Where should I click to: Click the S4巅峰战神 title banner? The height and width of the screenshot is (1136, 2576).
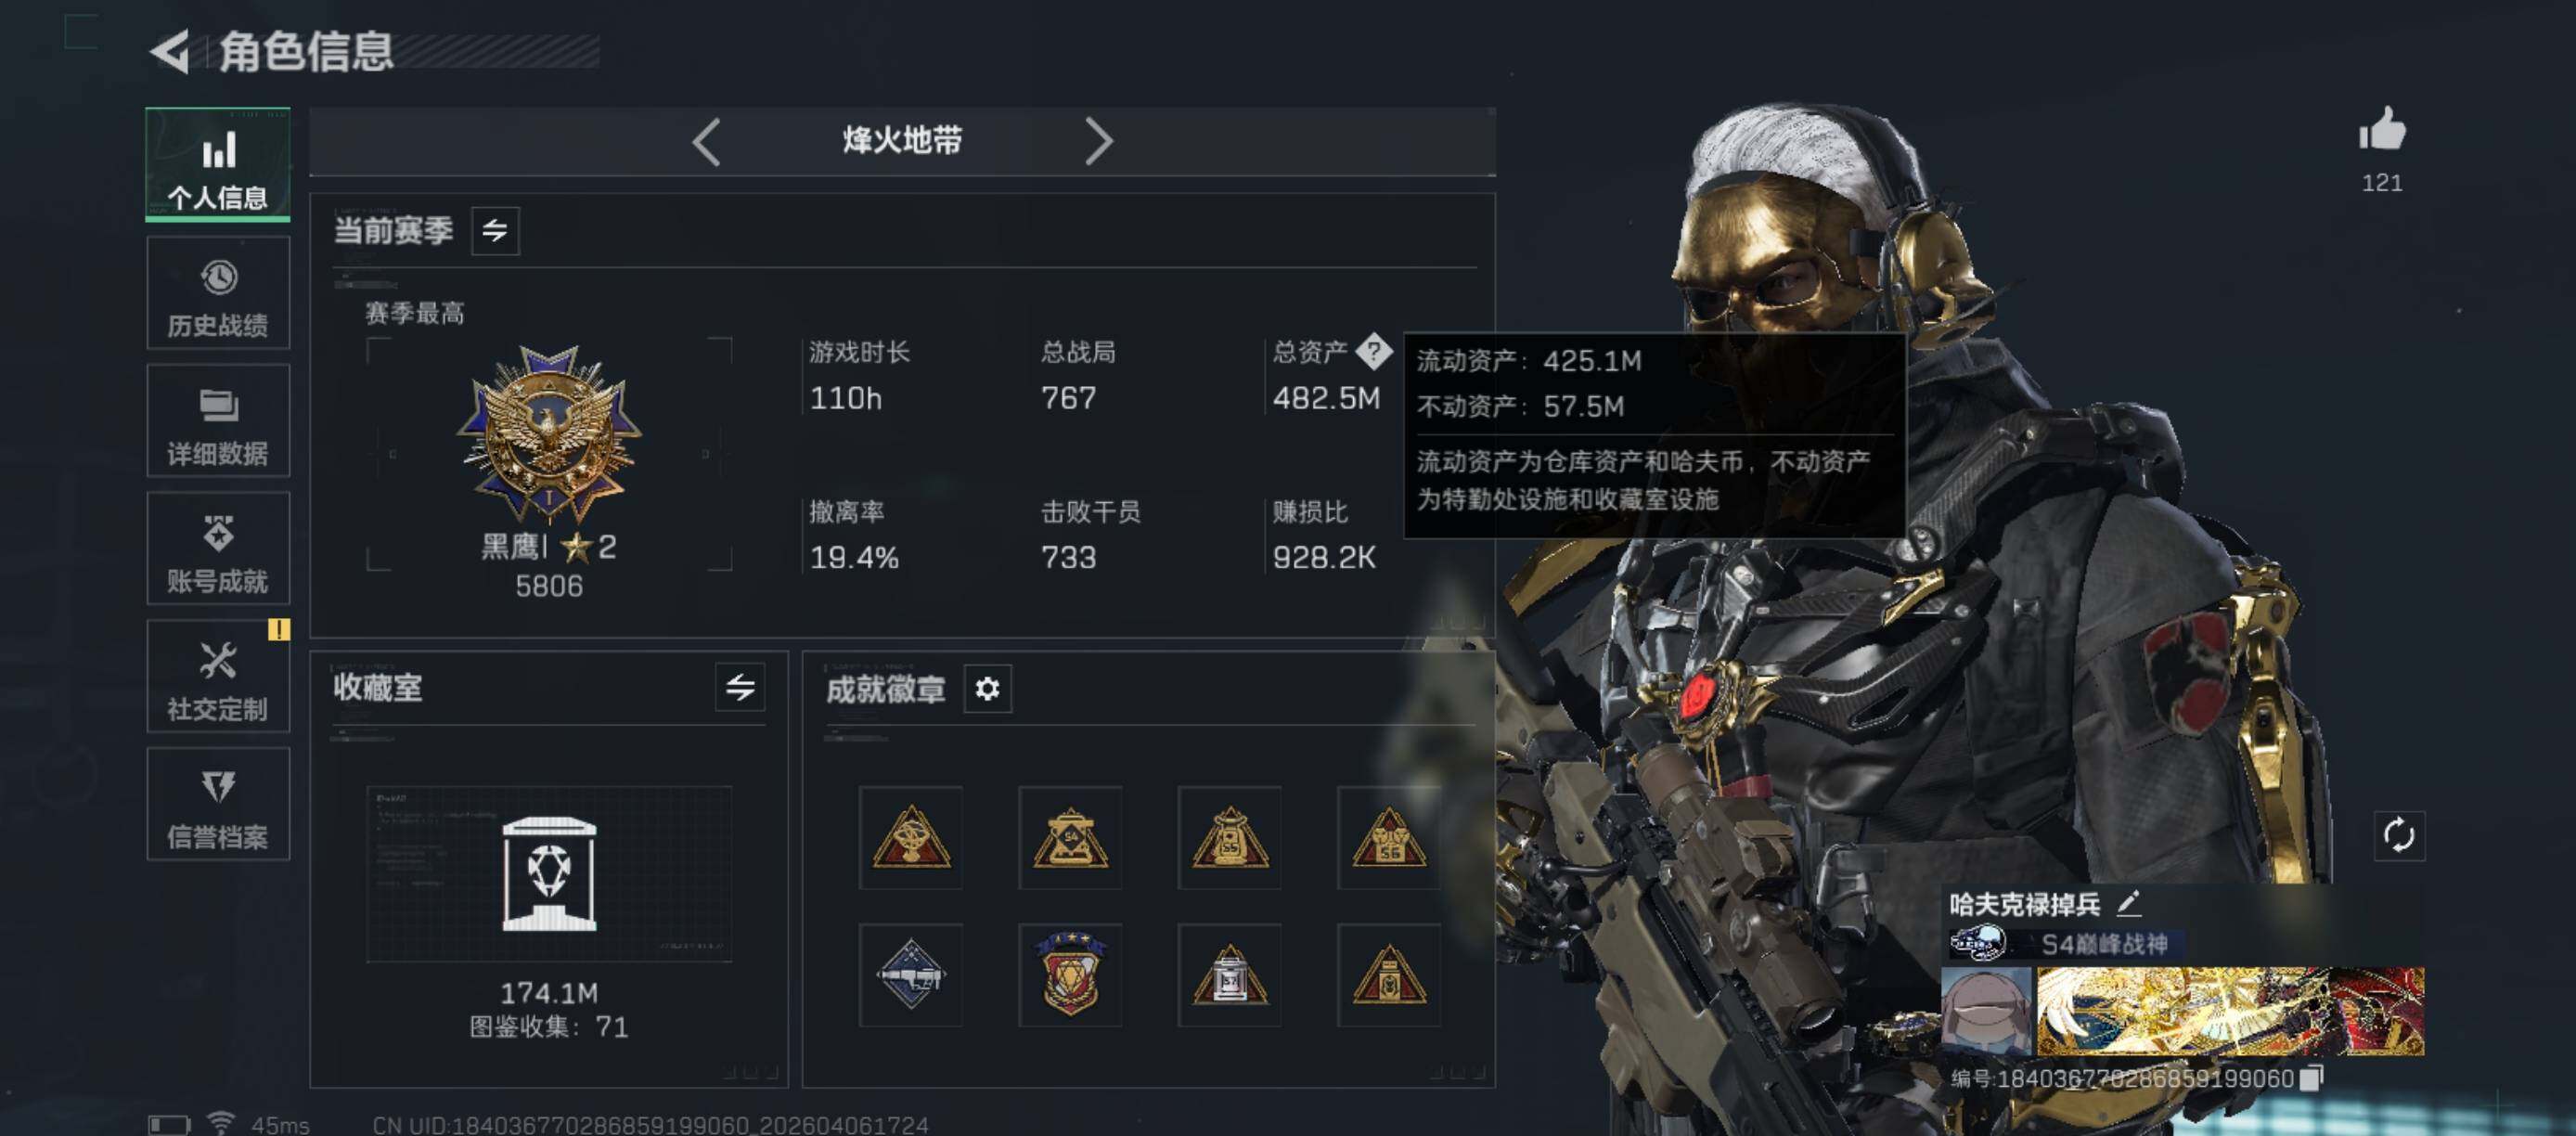2104,944
